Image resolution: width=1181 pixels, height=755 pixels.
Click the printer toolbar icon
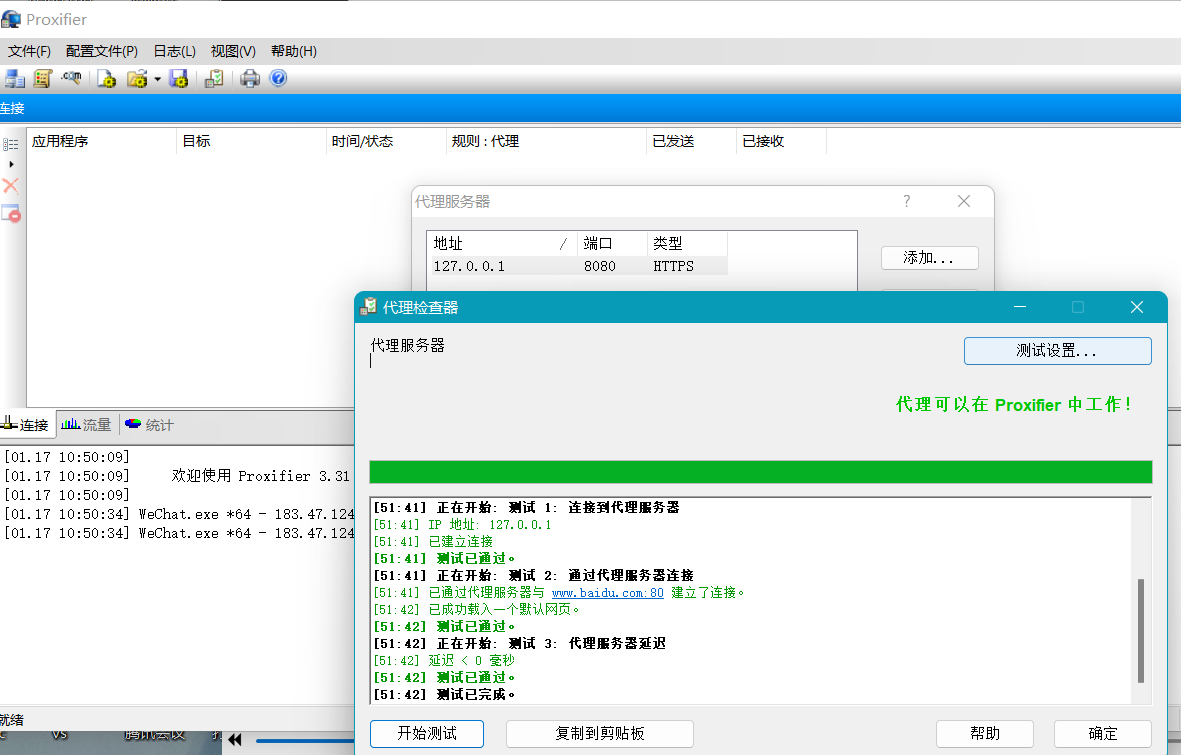(x=250, y=78)
